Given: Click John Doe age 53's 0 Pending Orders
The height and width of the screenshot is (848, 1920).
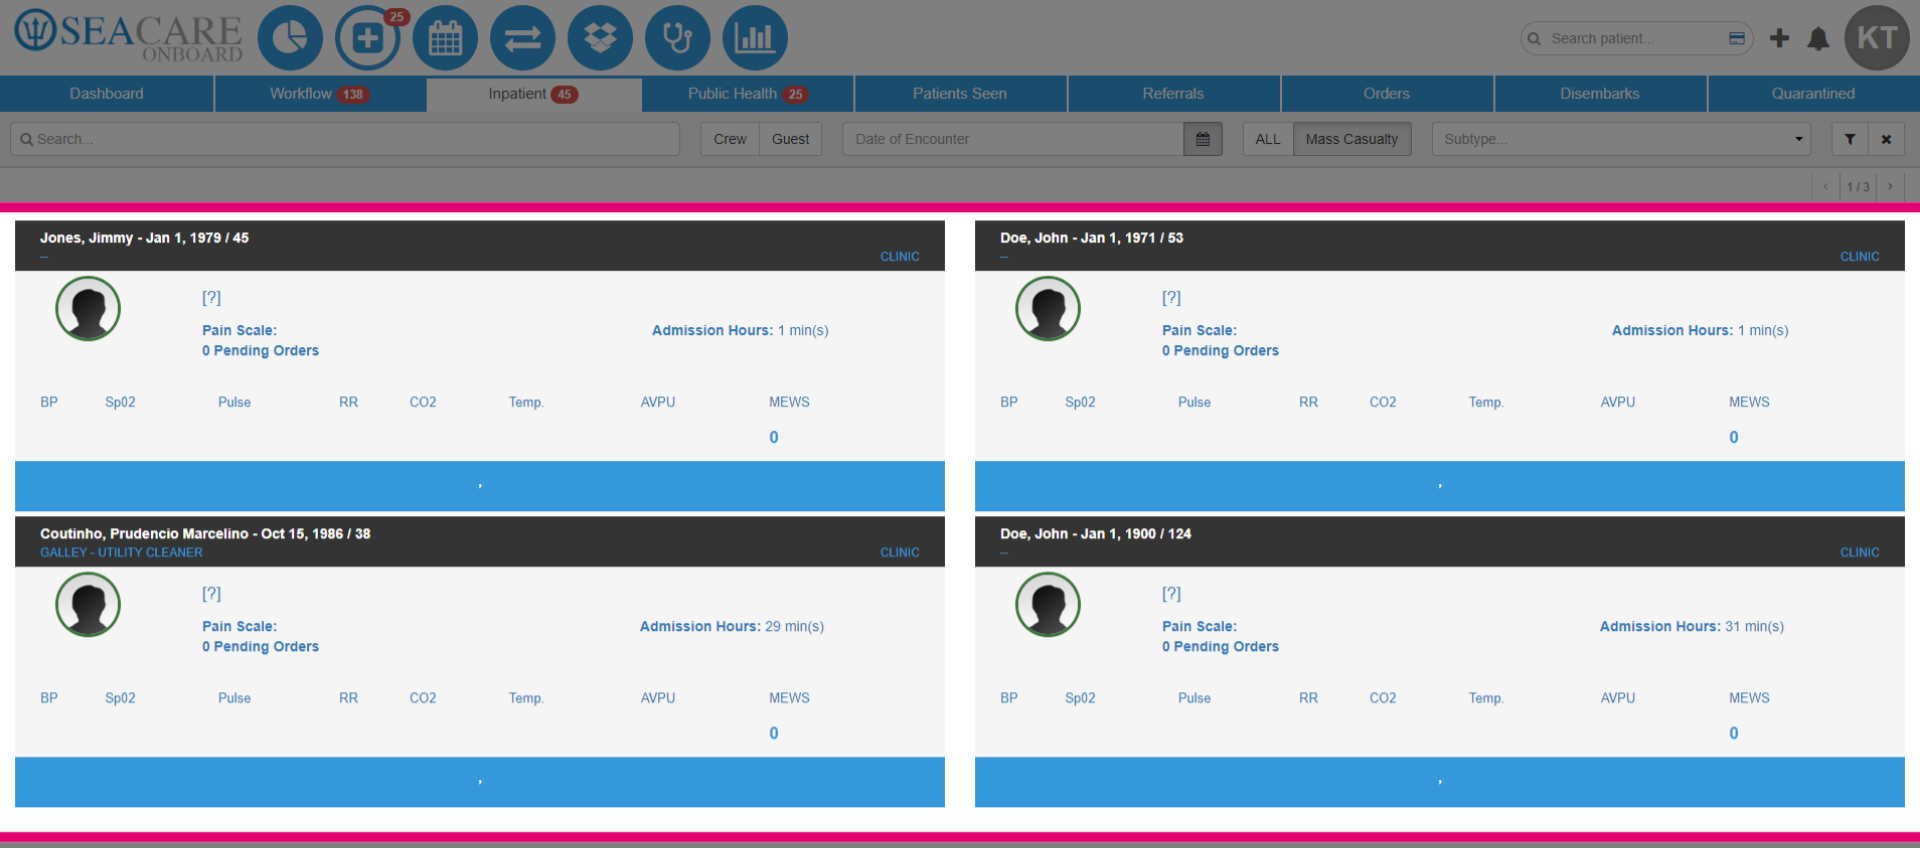Looking at the screenshot, I should 1220,351.
